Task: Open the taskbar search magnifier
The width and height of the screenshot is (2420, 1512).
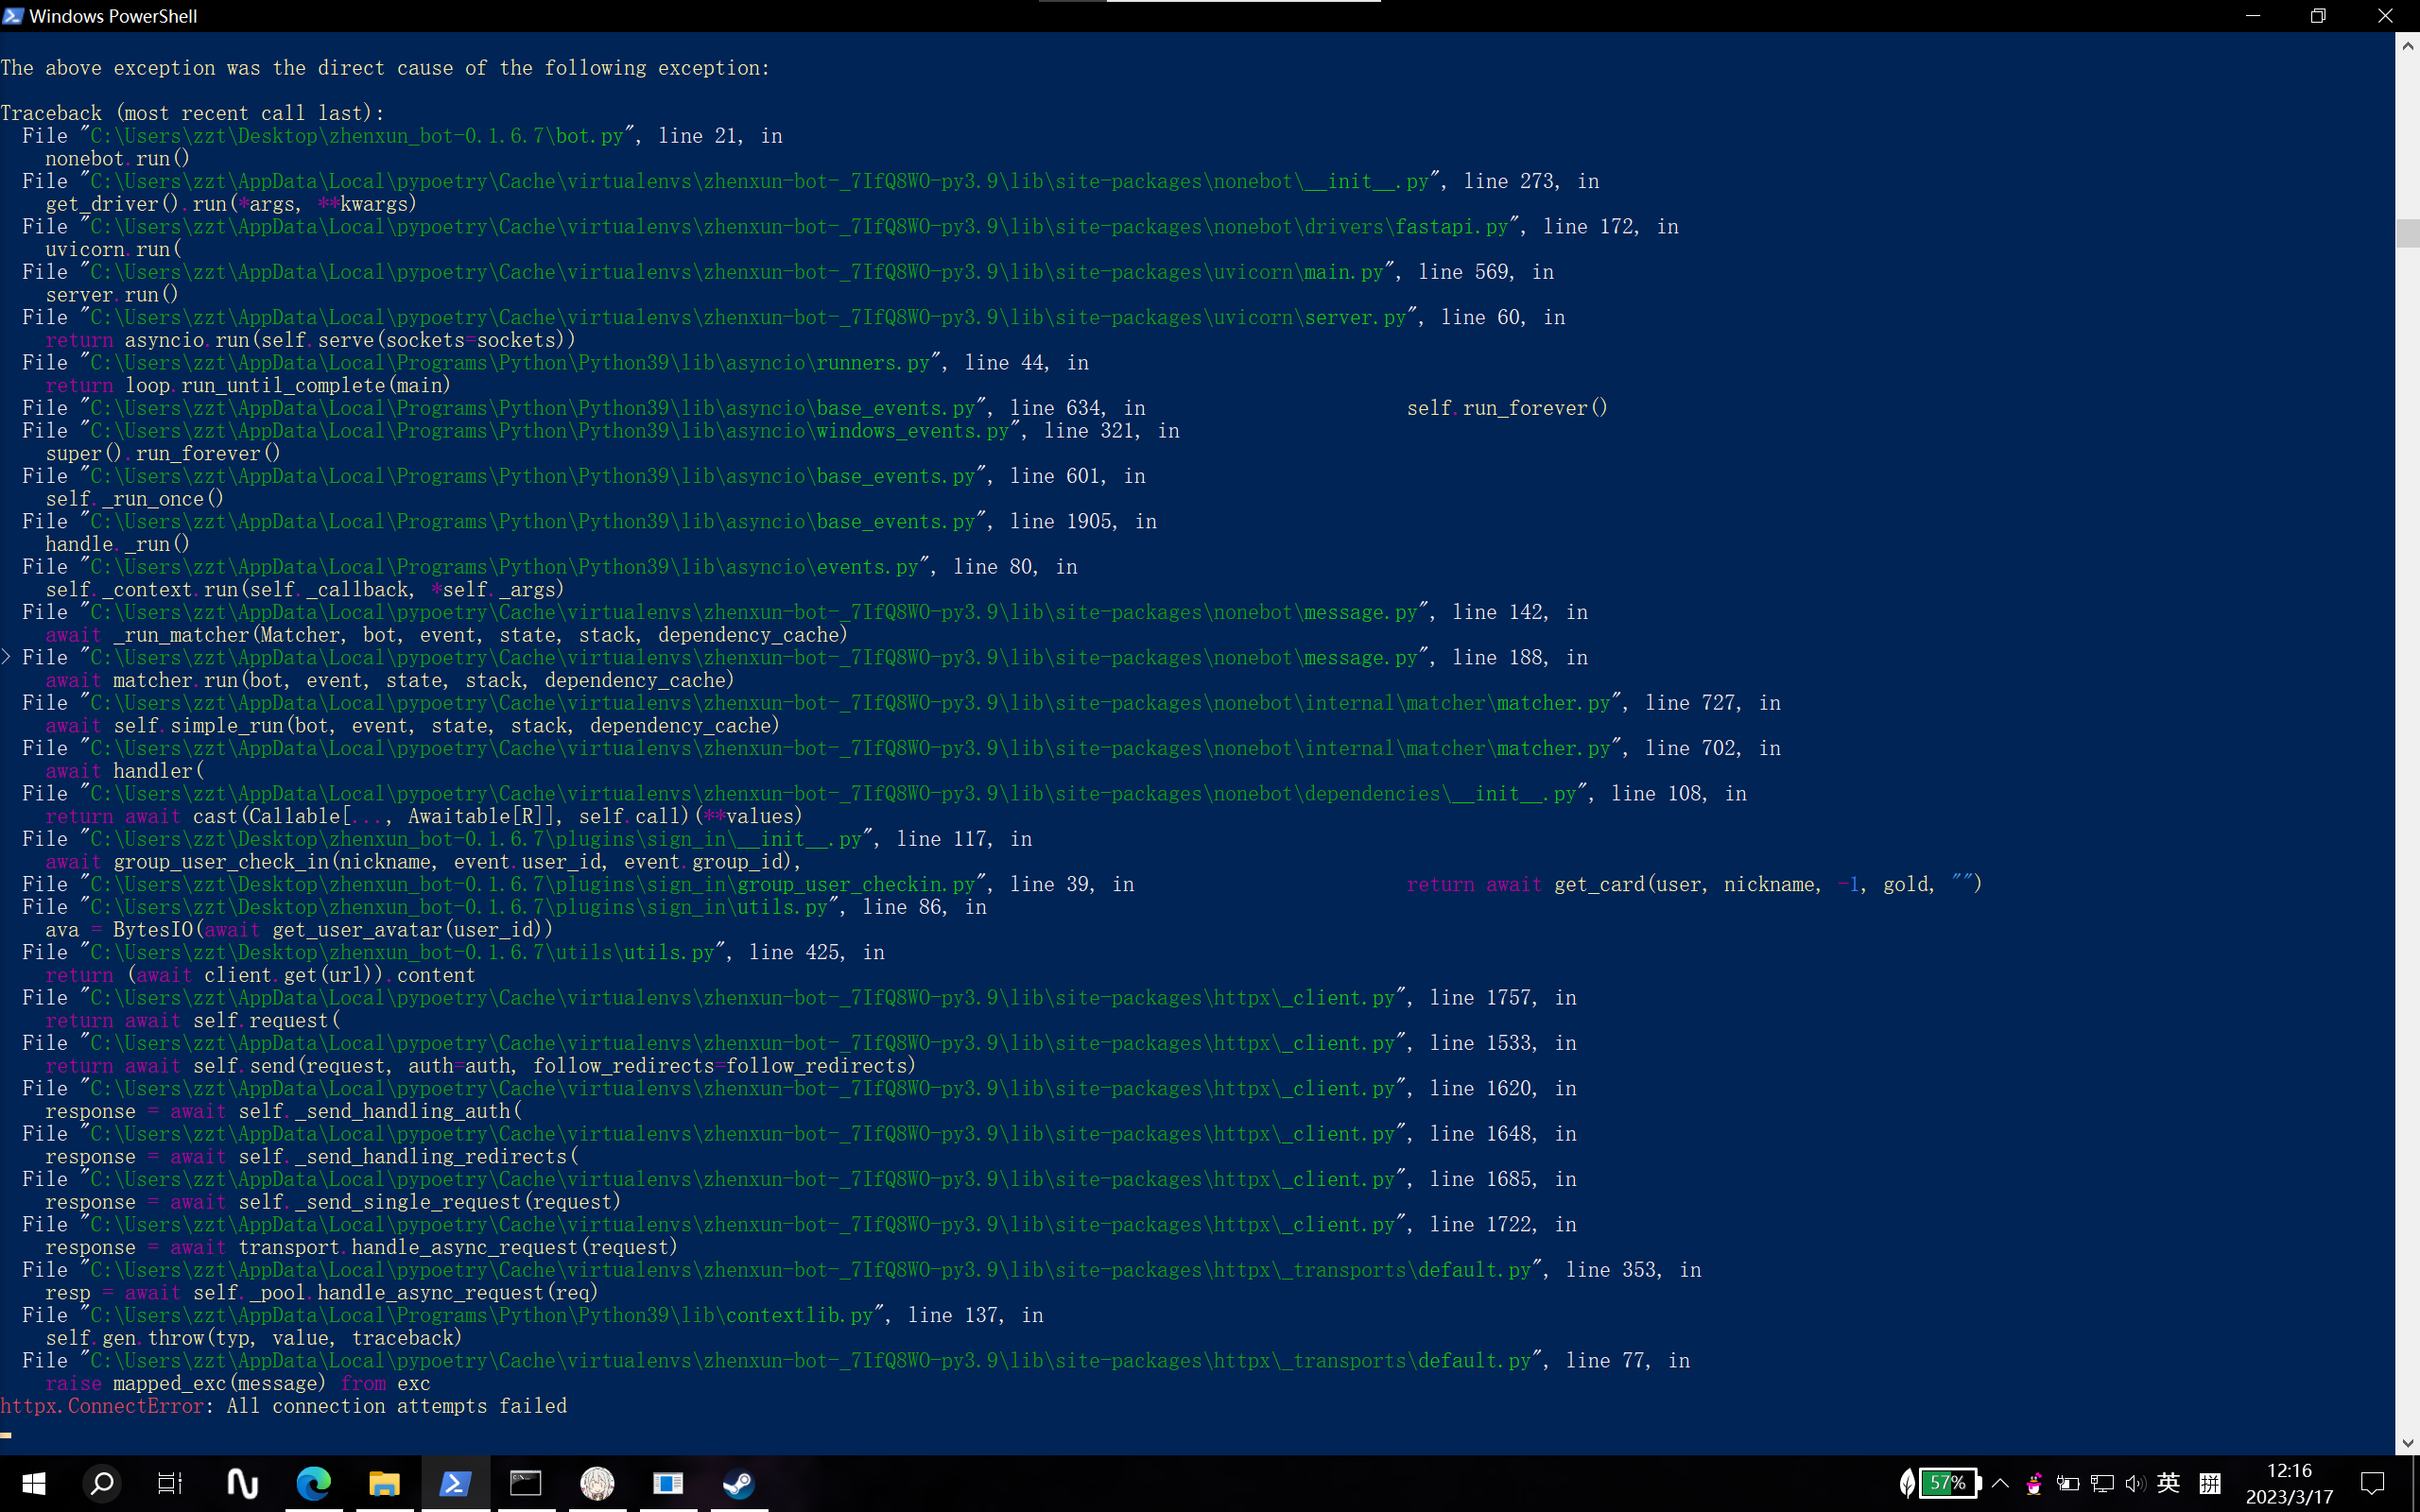Action: point(101,1483)
